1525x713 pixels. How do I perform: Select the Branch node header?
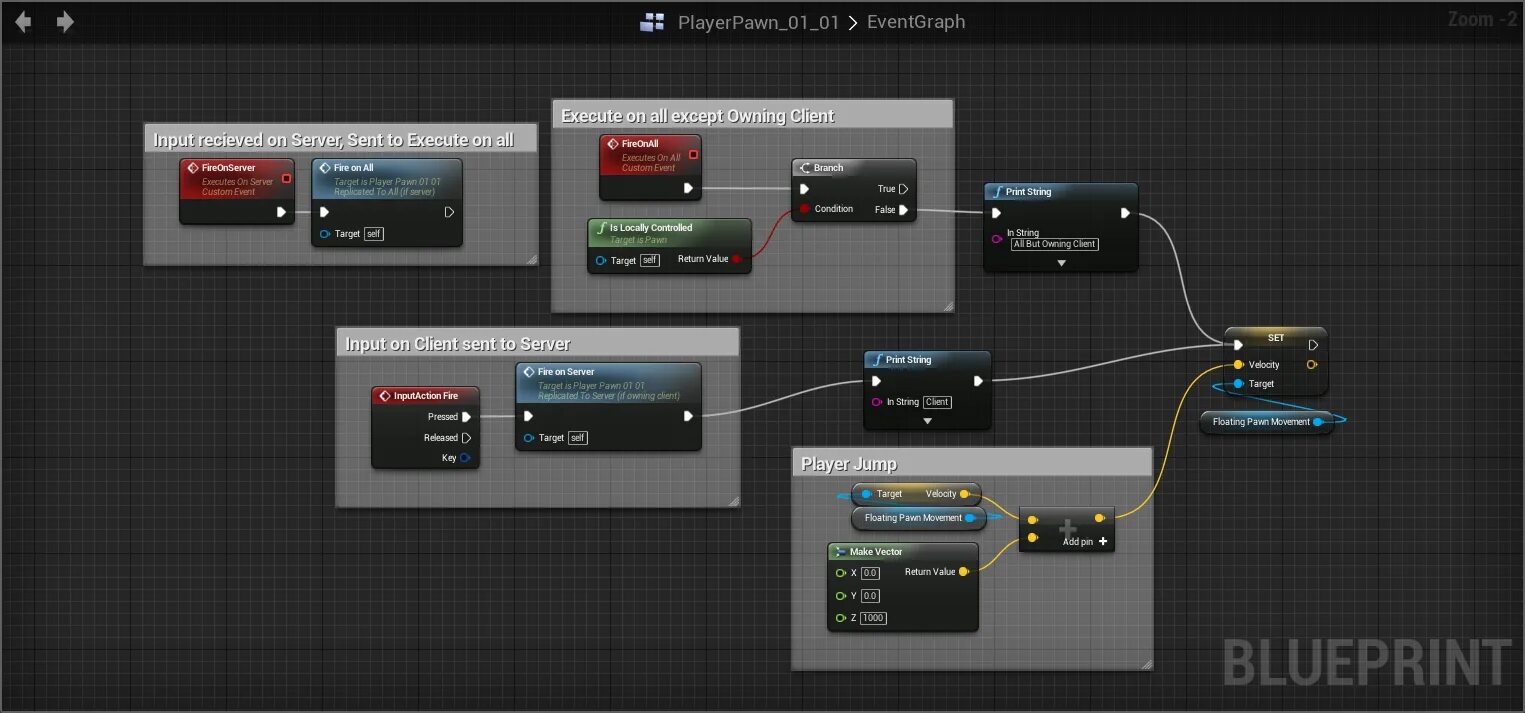(854, 168)
